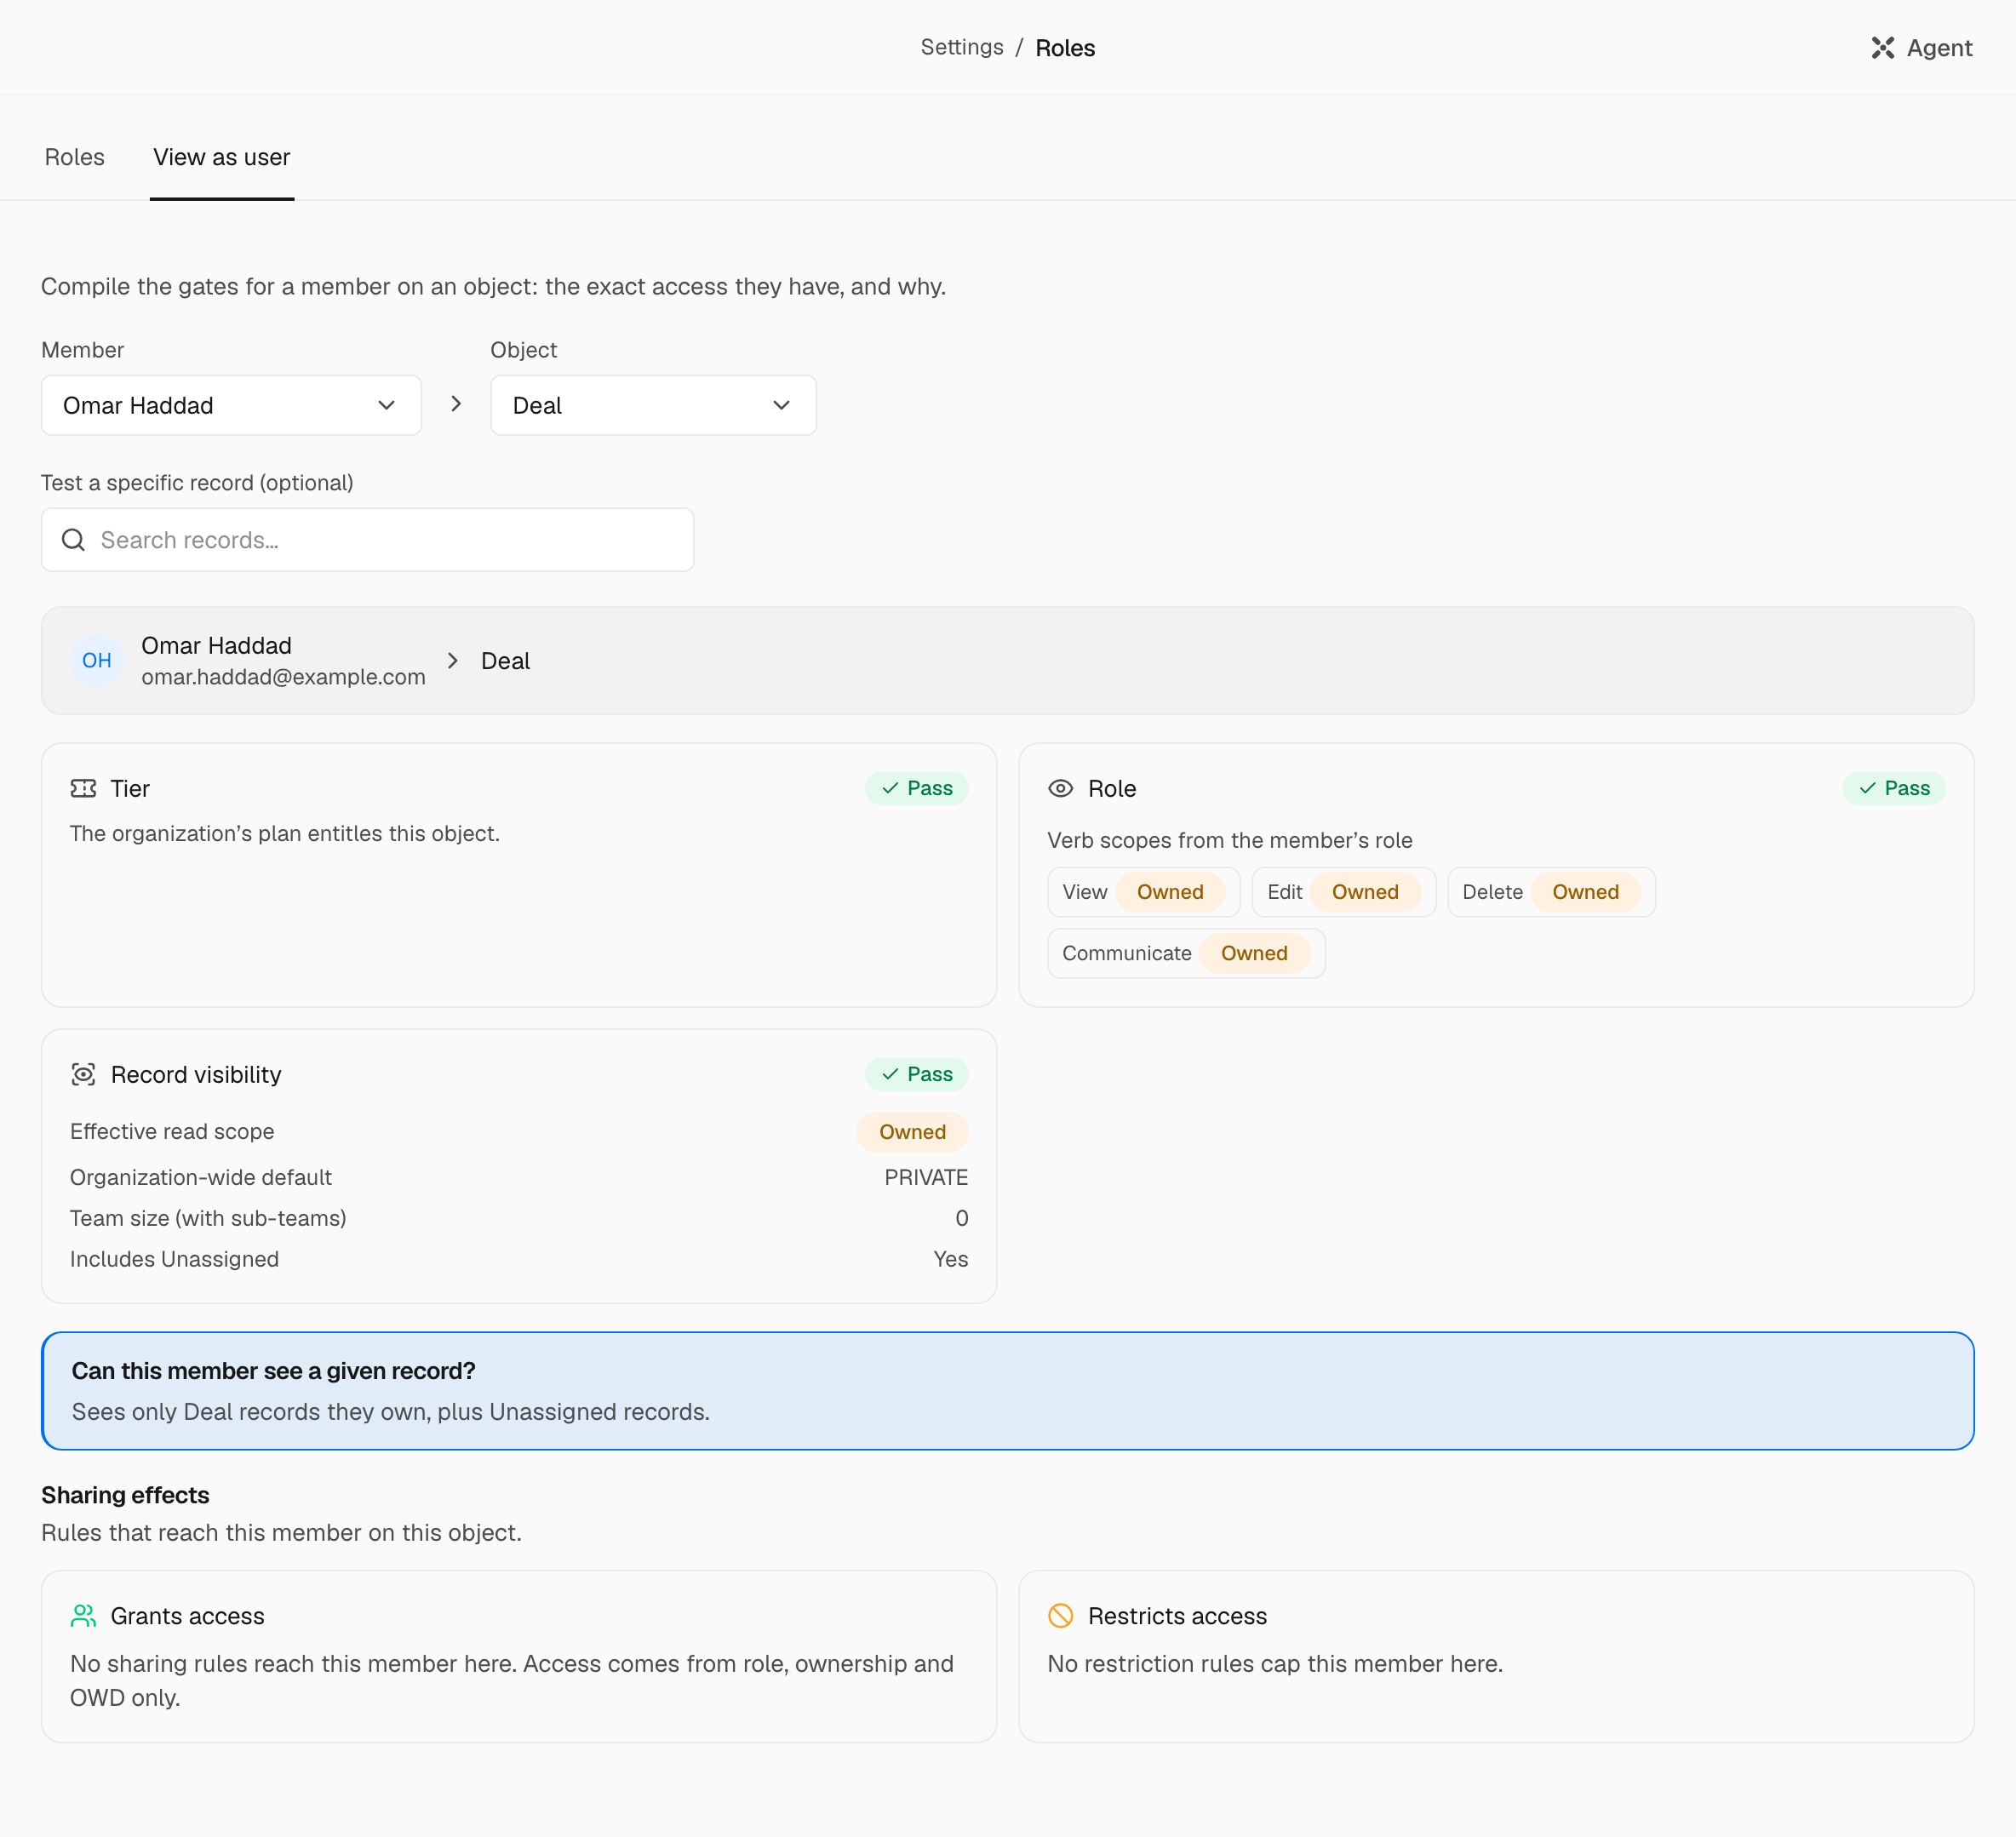Click the Record visibility Pass badge

click(x=917, y=1074)
